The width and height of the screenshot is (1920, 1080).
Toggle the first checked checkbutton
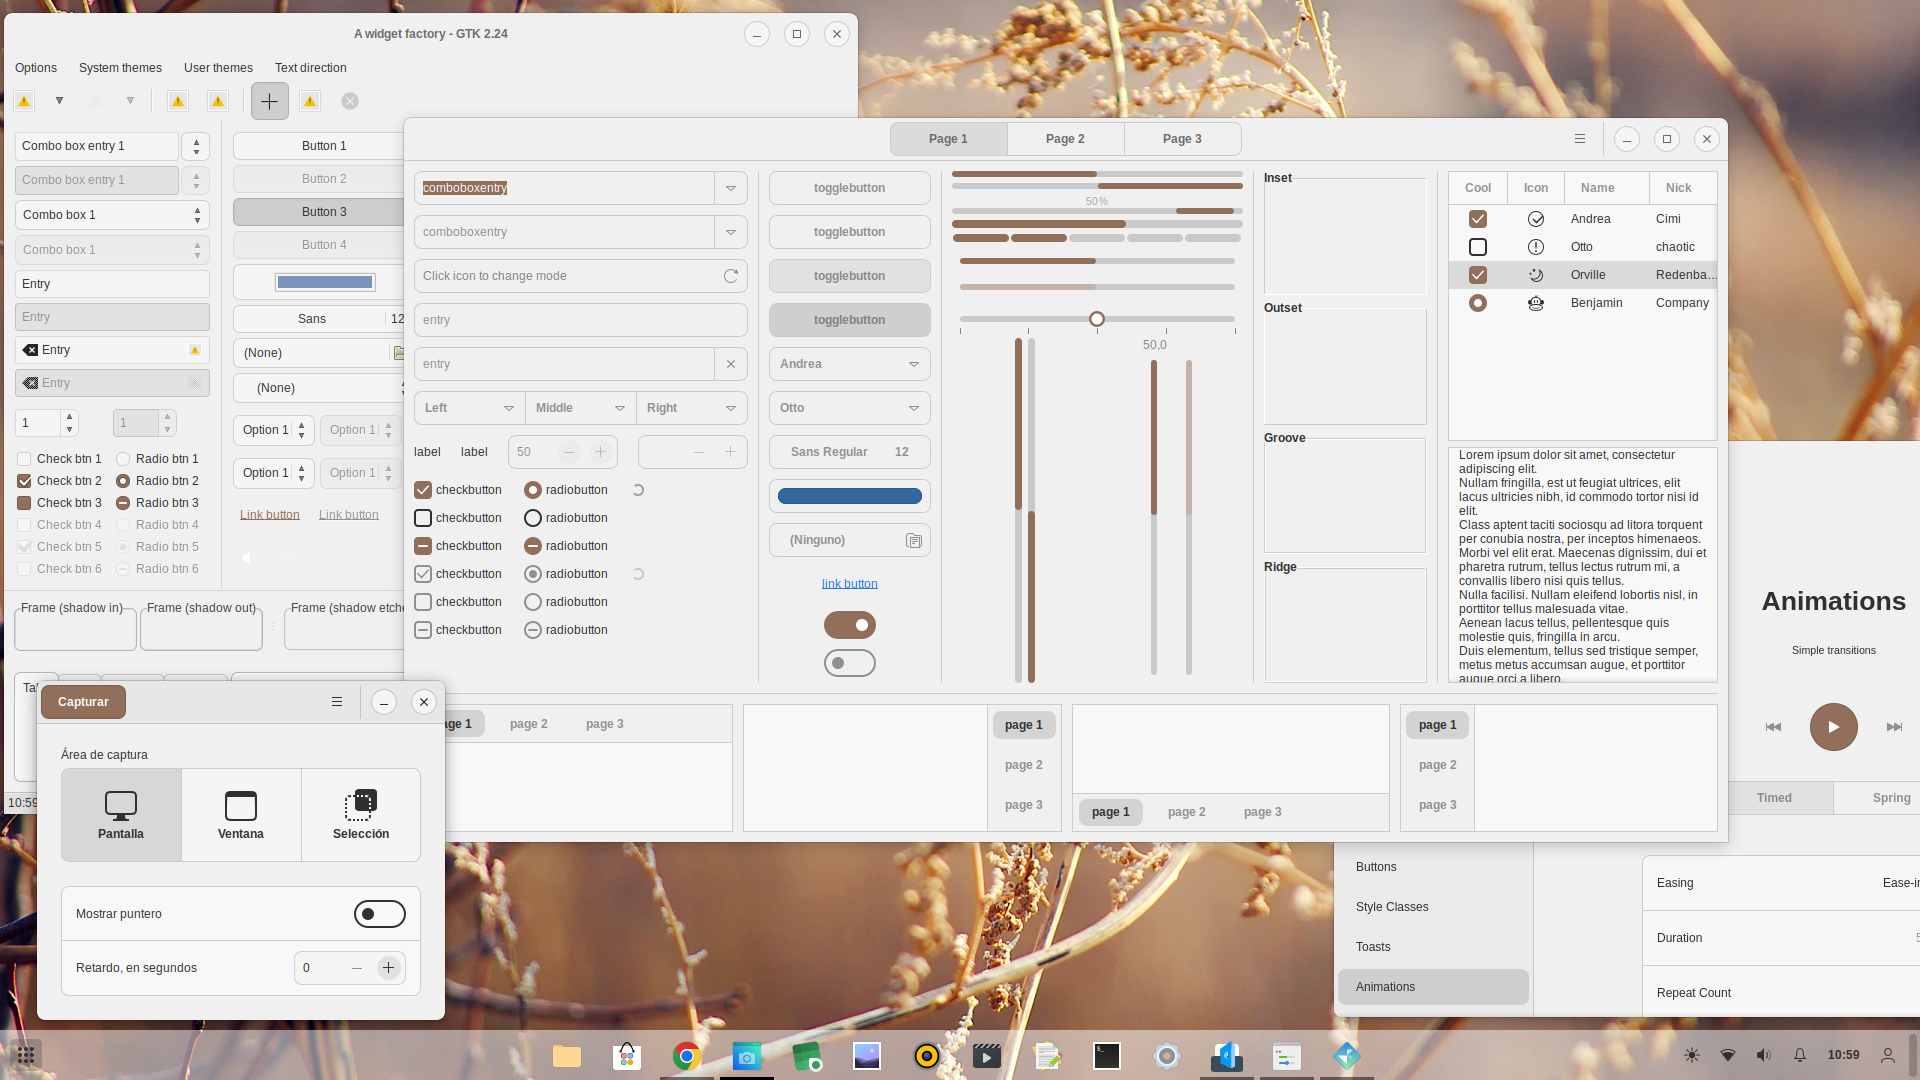[x=423, y=490]
